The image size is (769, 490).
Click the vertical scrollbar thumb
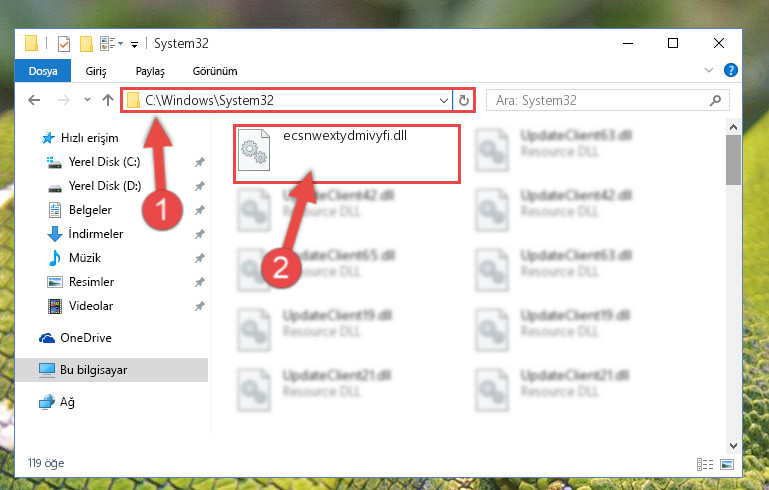[733, 160]
